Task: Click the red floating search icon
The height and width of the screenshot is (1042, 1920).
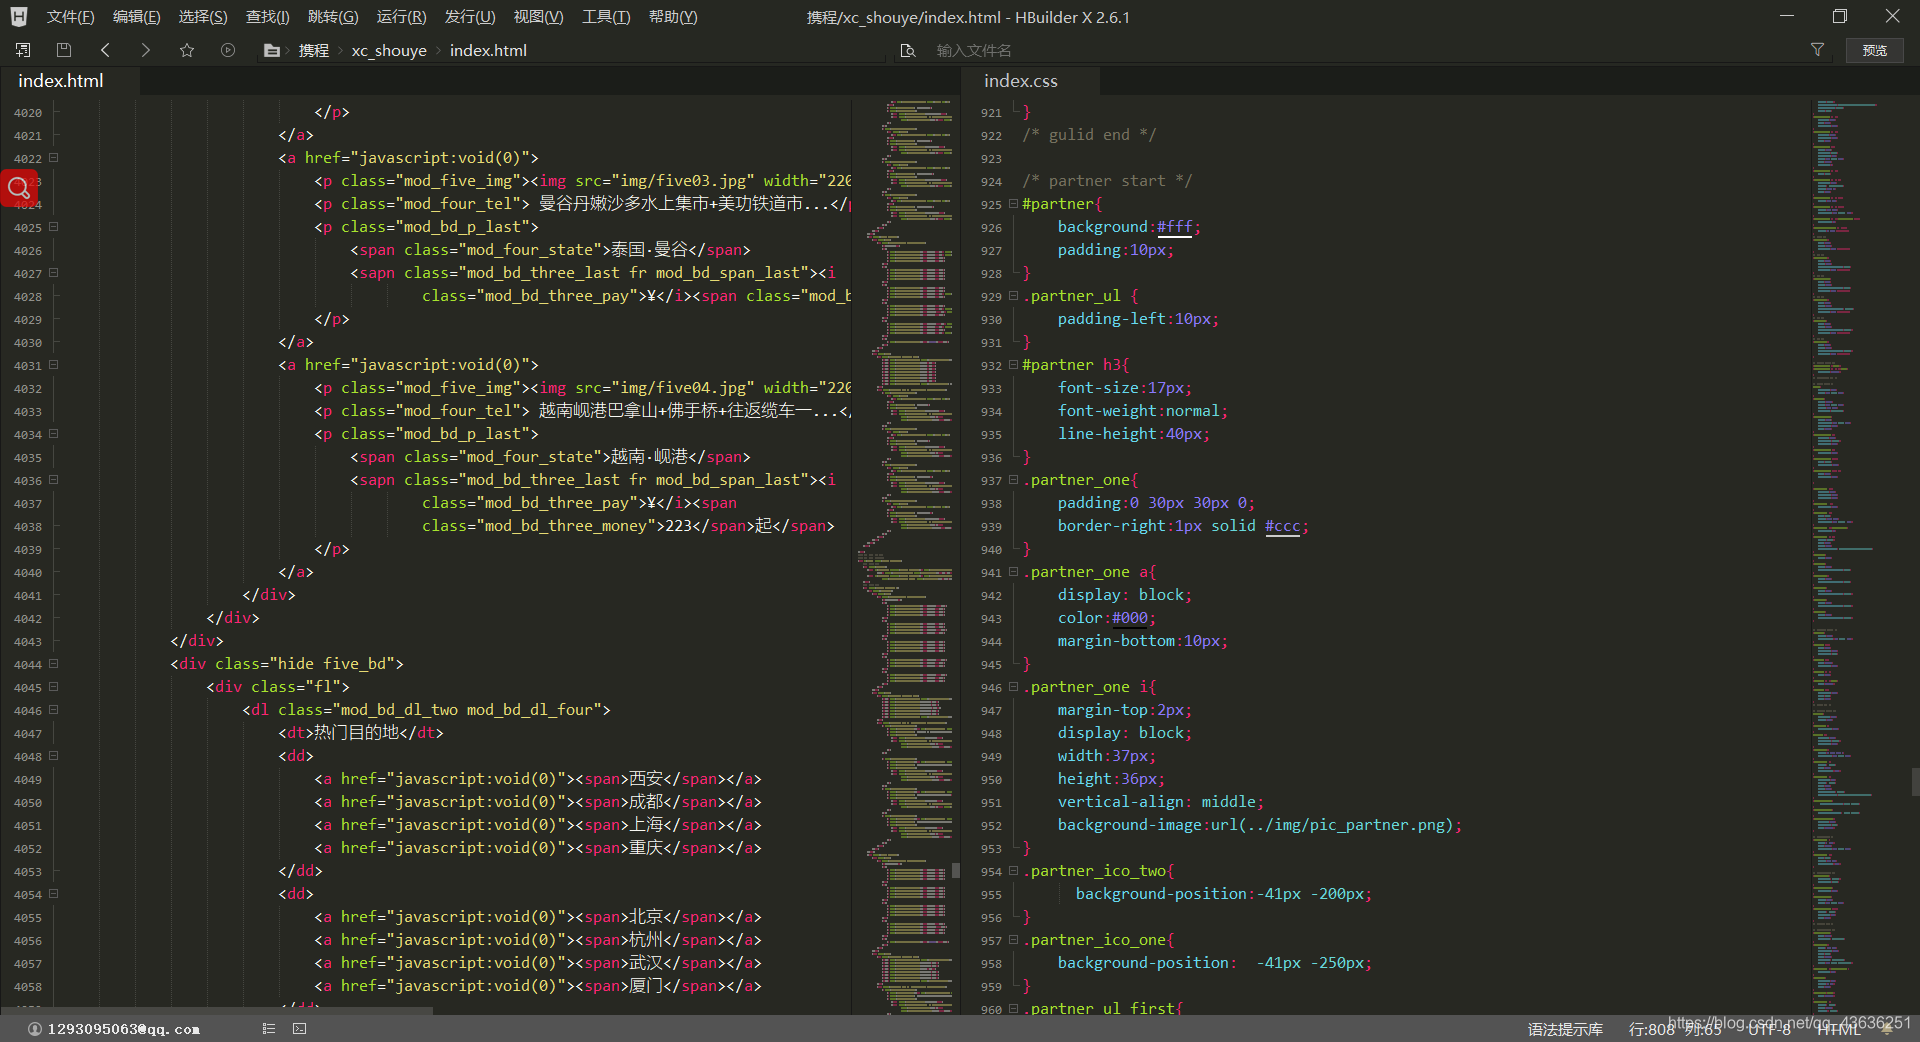Action: (x=19, y=187)
